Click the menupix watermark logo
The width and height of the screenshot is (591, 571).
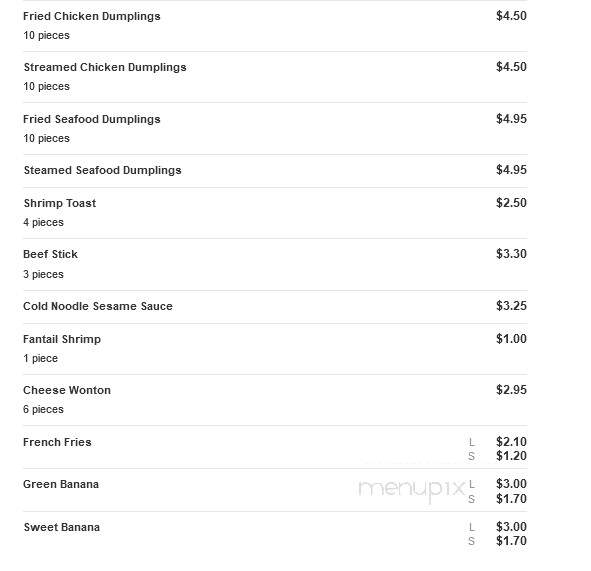(412, 490)
